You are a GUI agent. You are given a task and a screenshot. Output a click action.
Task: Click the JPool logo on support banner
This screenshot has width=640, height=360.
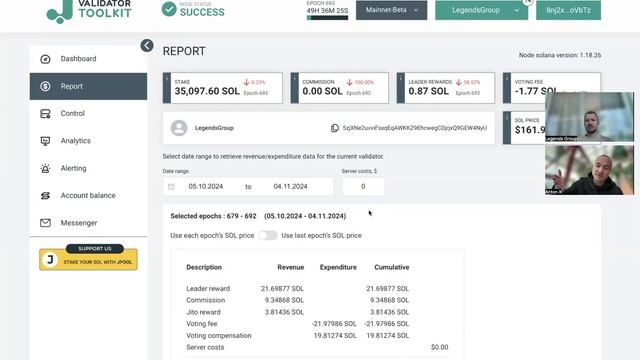50,260
